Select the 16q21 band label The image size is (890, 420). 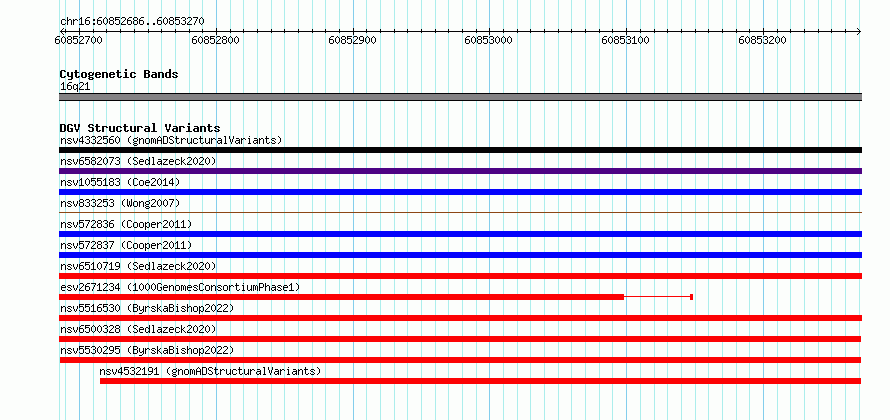(75, 87)
